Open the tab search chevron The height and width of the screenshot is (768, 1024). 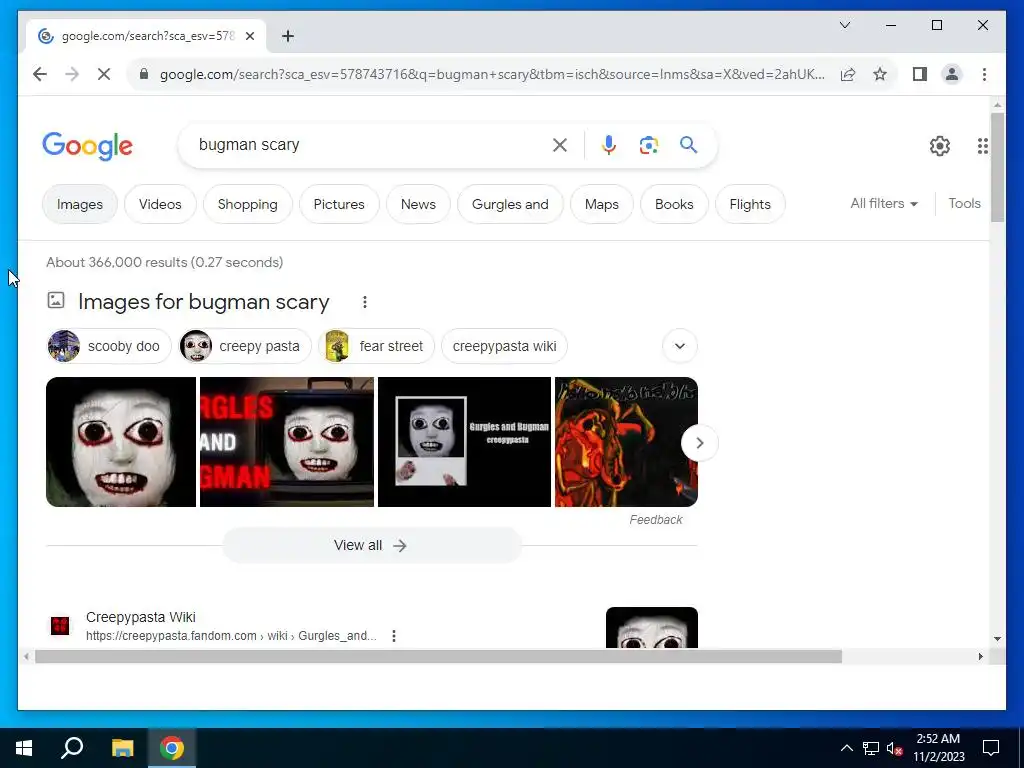point(844,25)
